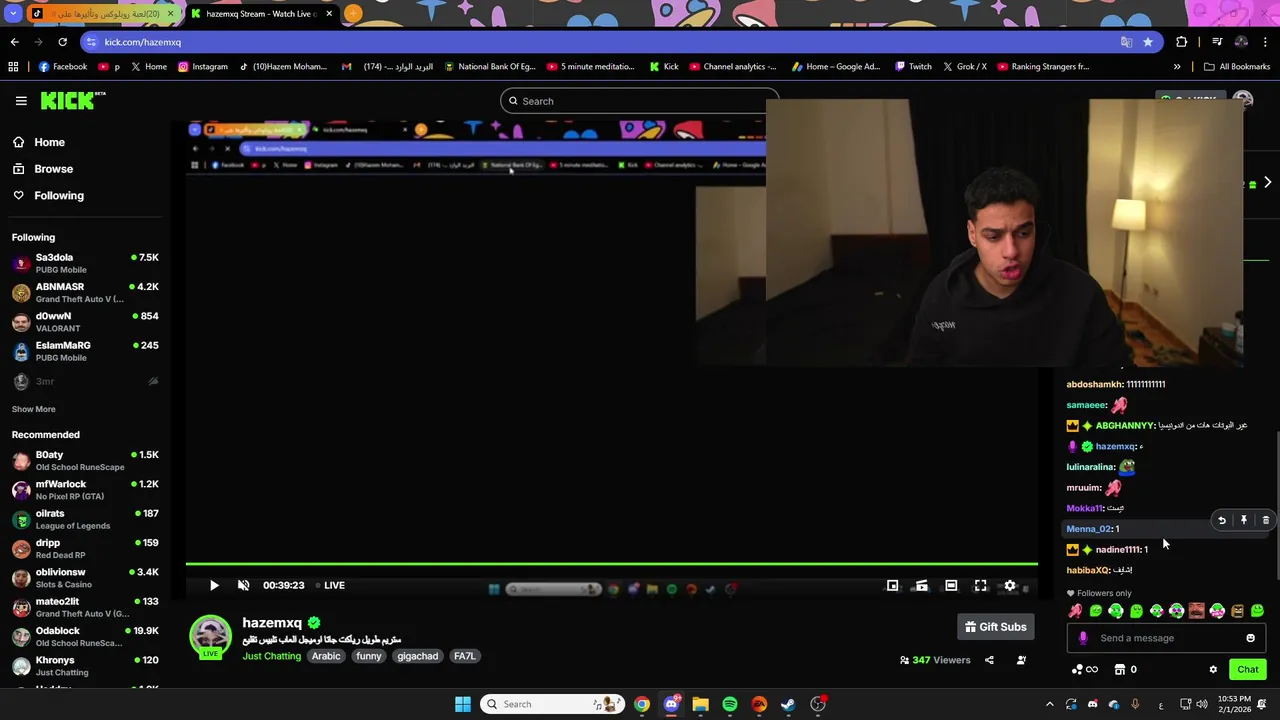This screenshot has height=720, width=1280.
Task: Open ABNMASR followed channel
Action: 85,292
